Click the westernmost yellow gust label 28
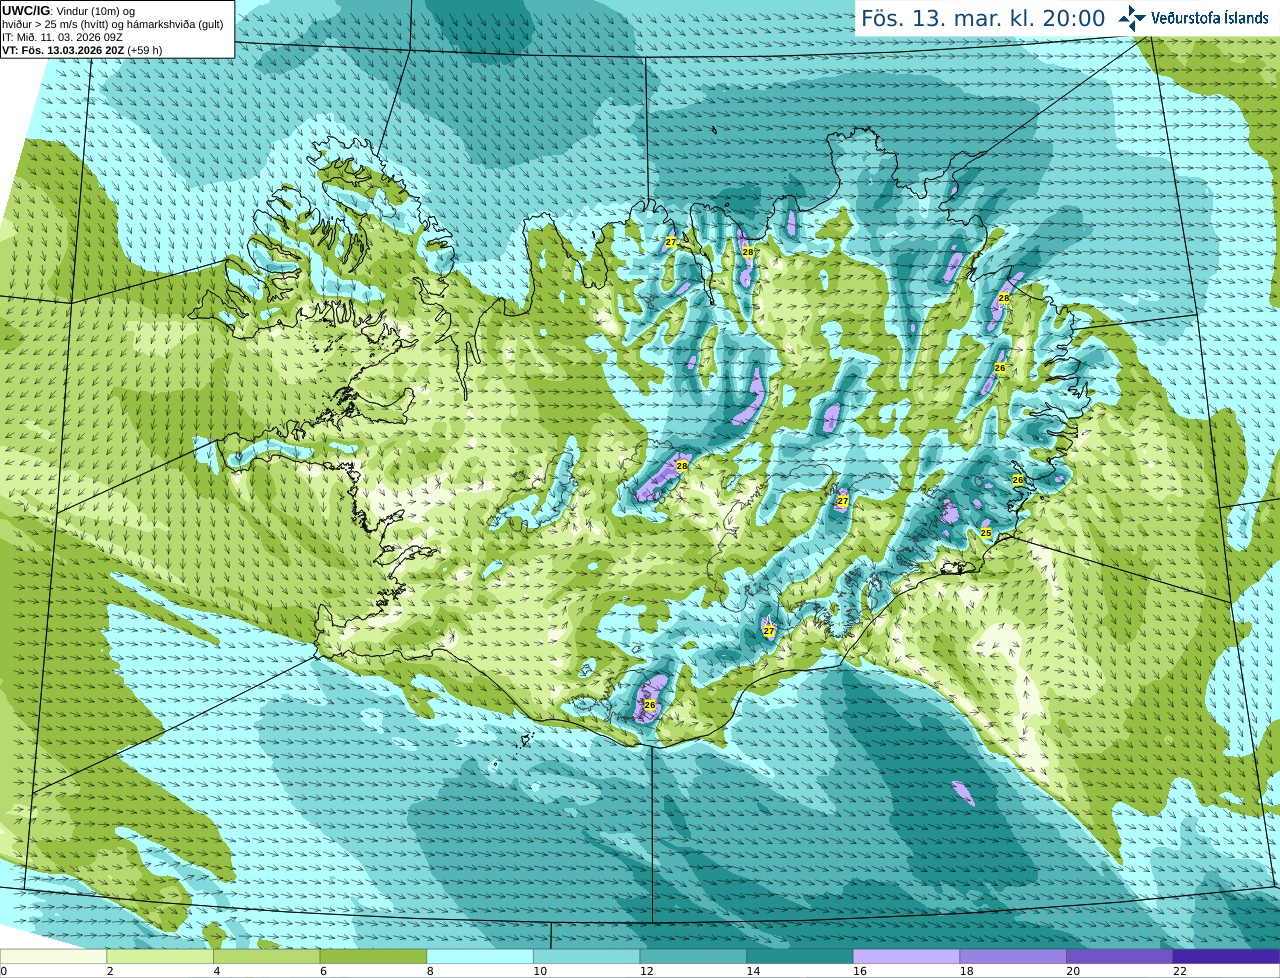The height and width of the screenshot is (978, 1280). [682, 466]
